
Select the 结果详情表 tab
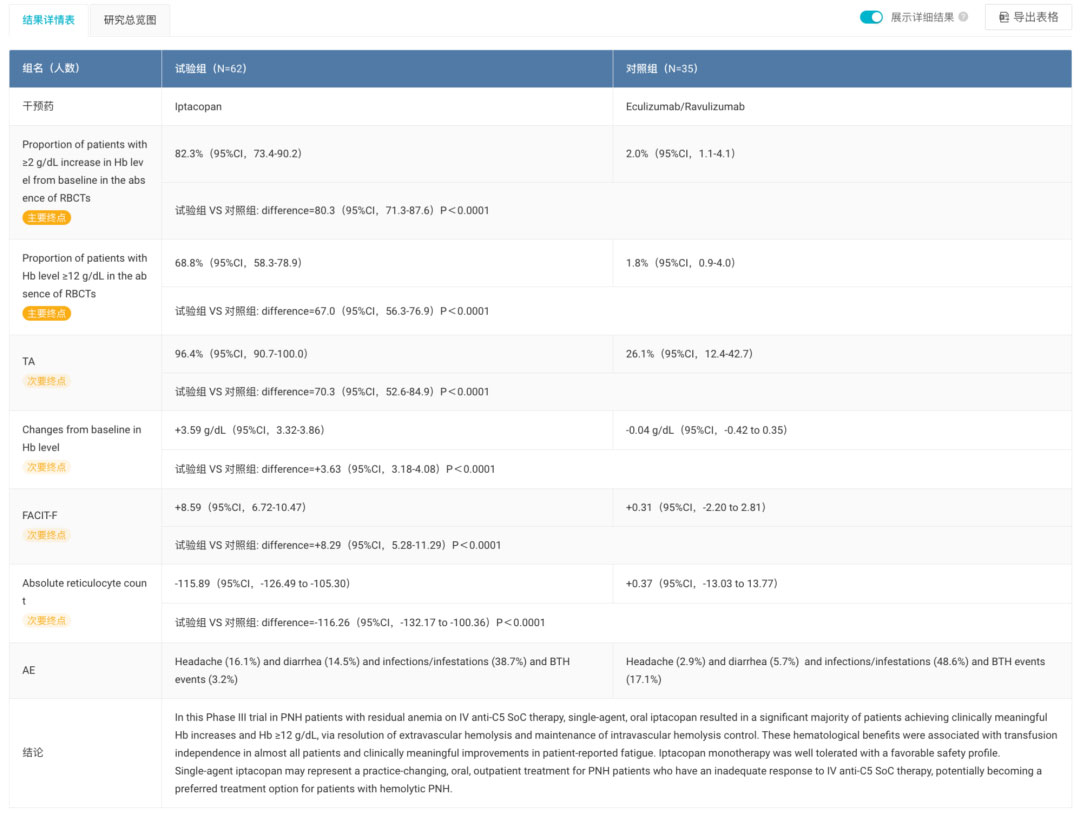tap(48, 19)
